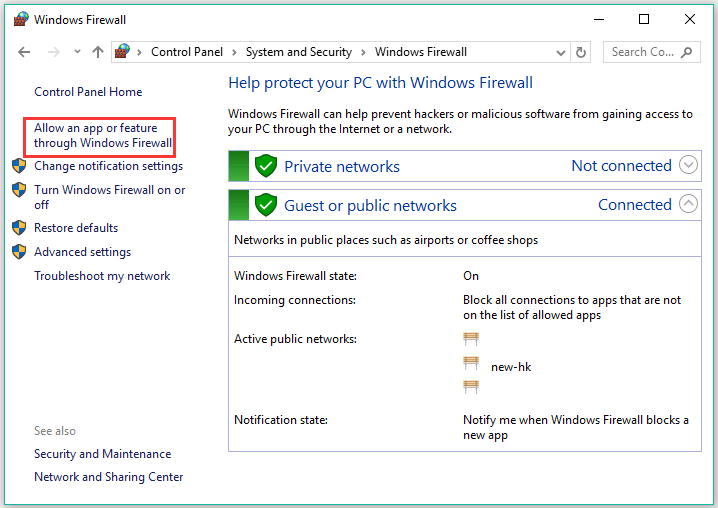This screenshot has width=718, height=508.
Task: Click the Windows Firewall title bar icon
Action: (21, 19)
